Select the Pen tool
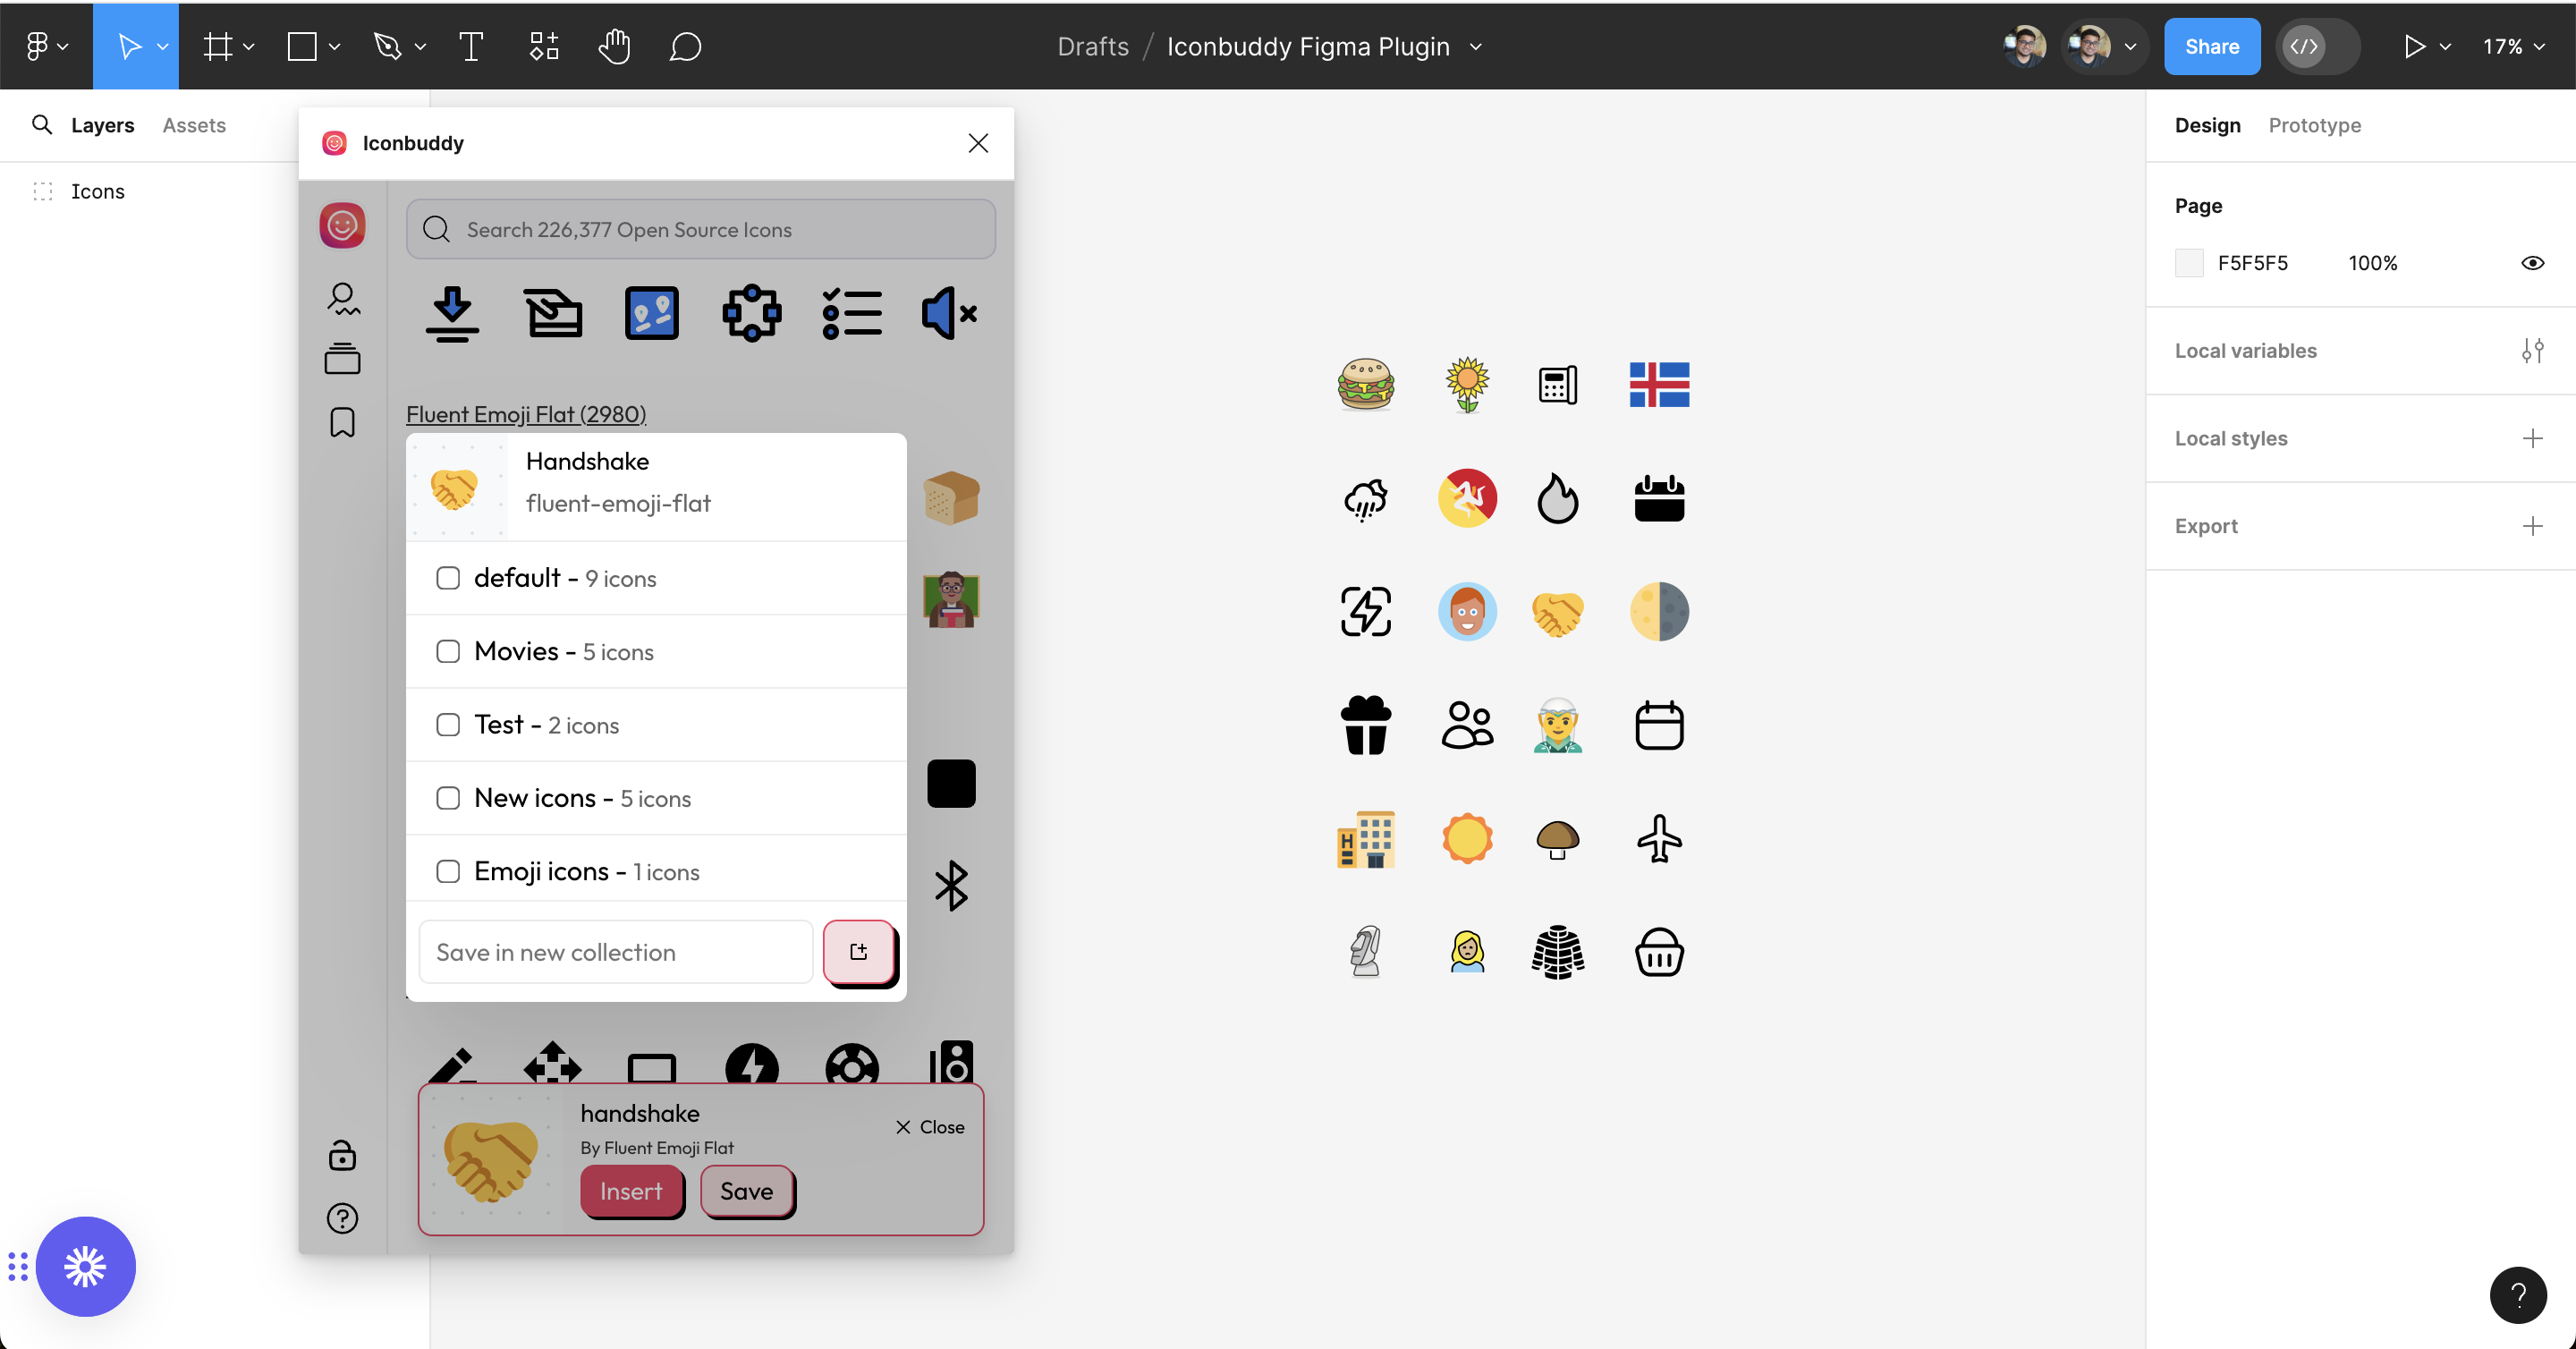This screenshot has width=2576, height=1349. 387,46
